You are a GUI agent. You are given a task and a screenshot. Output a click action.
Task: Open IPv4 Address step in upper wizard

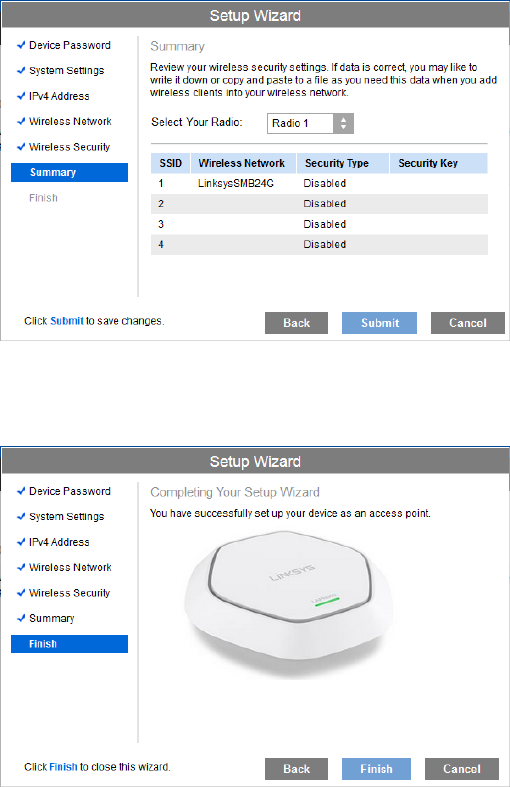[x=59, y=96]
